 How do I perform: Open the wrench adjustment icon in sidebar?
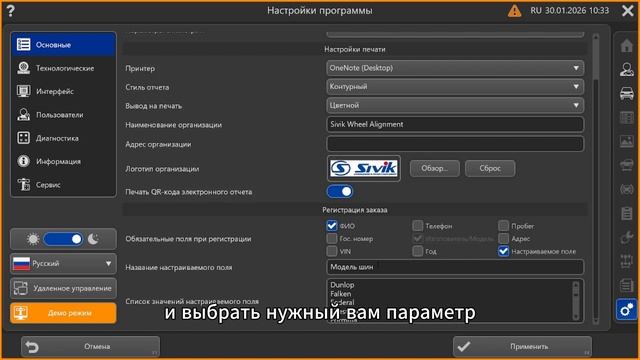[627, 238]
